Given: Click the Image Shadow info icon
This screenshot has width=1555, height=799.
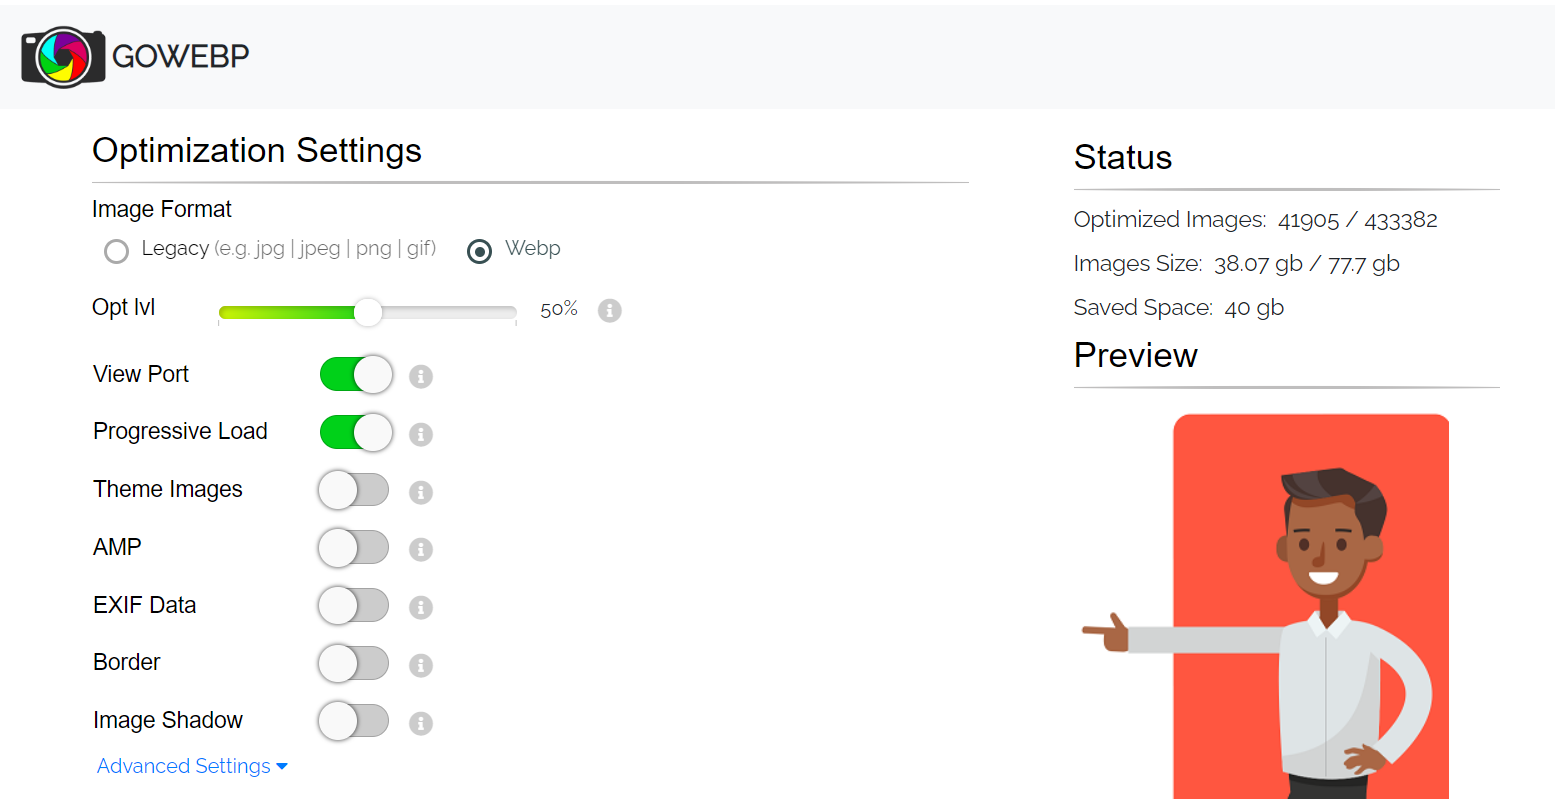Looking at the screenshot, I should point(421,723).
